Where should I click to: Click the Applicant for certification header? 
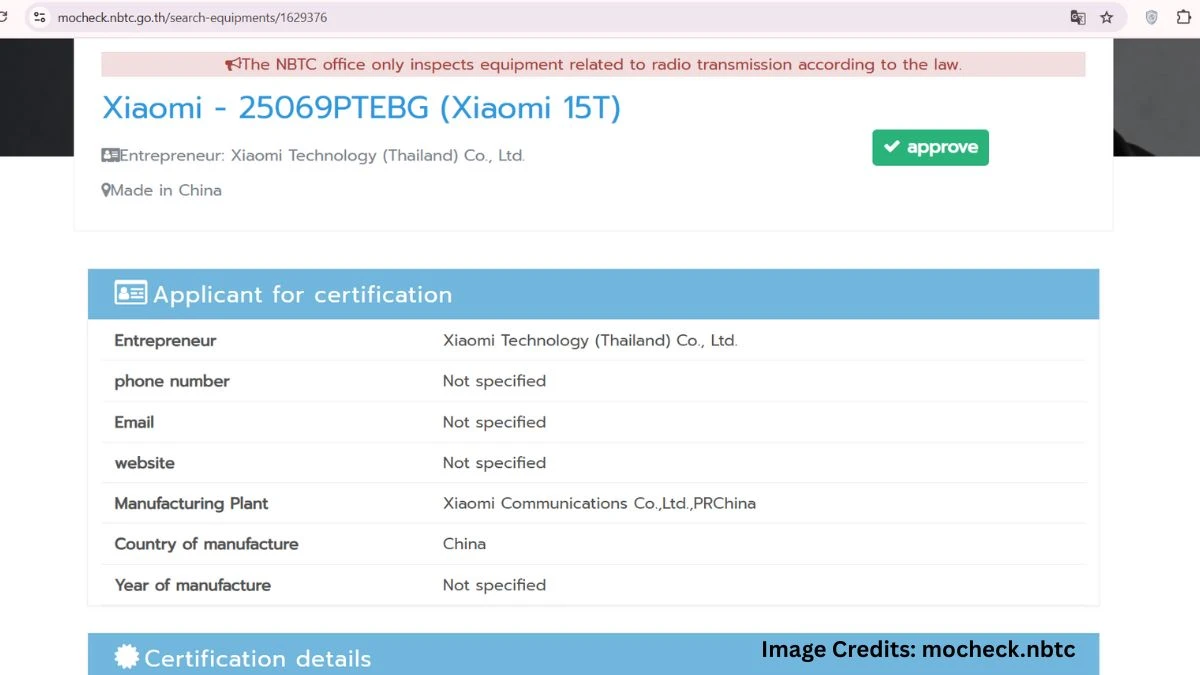593,294
